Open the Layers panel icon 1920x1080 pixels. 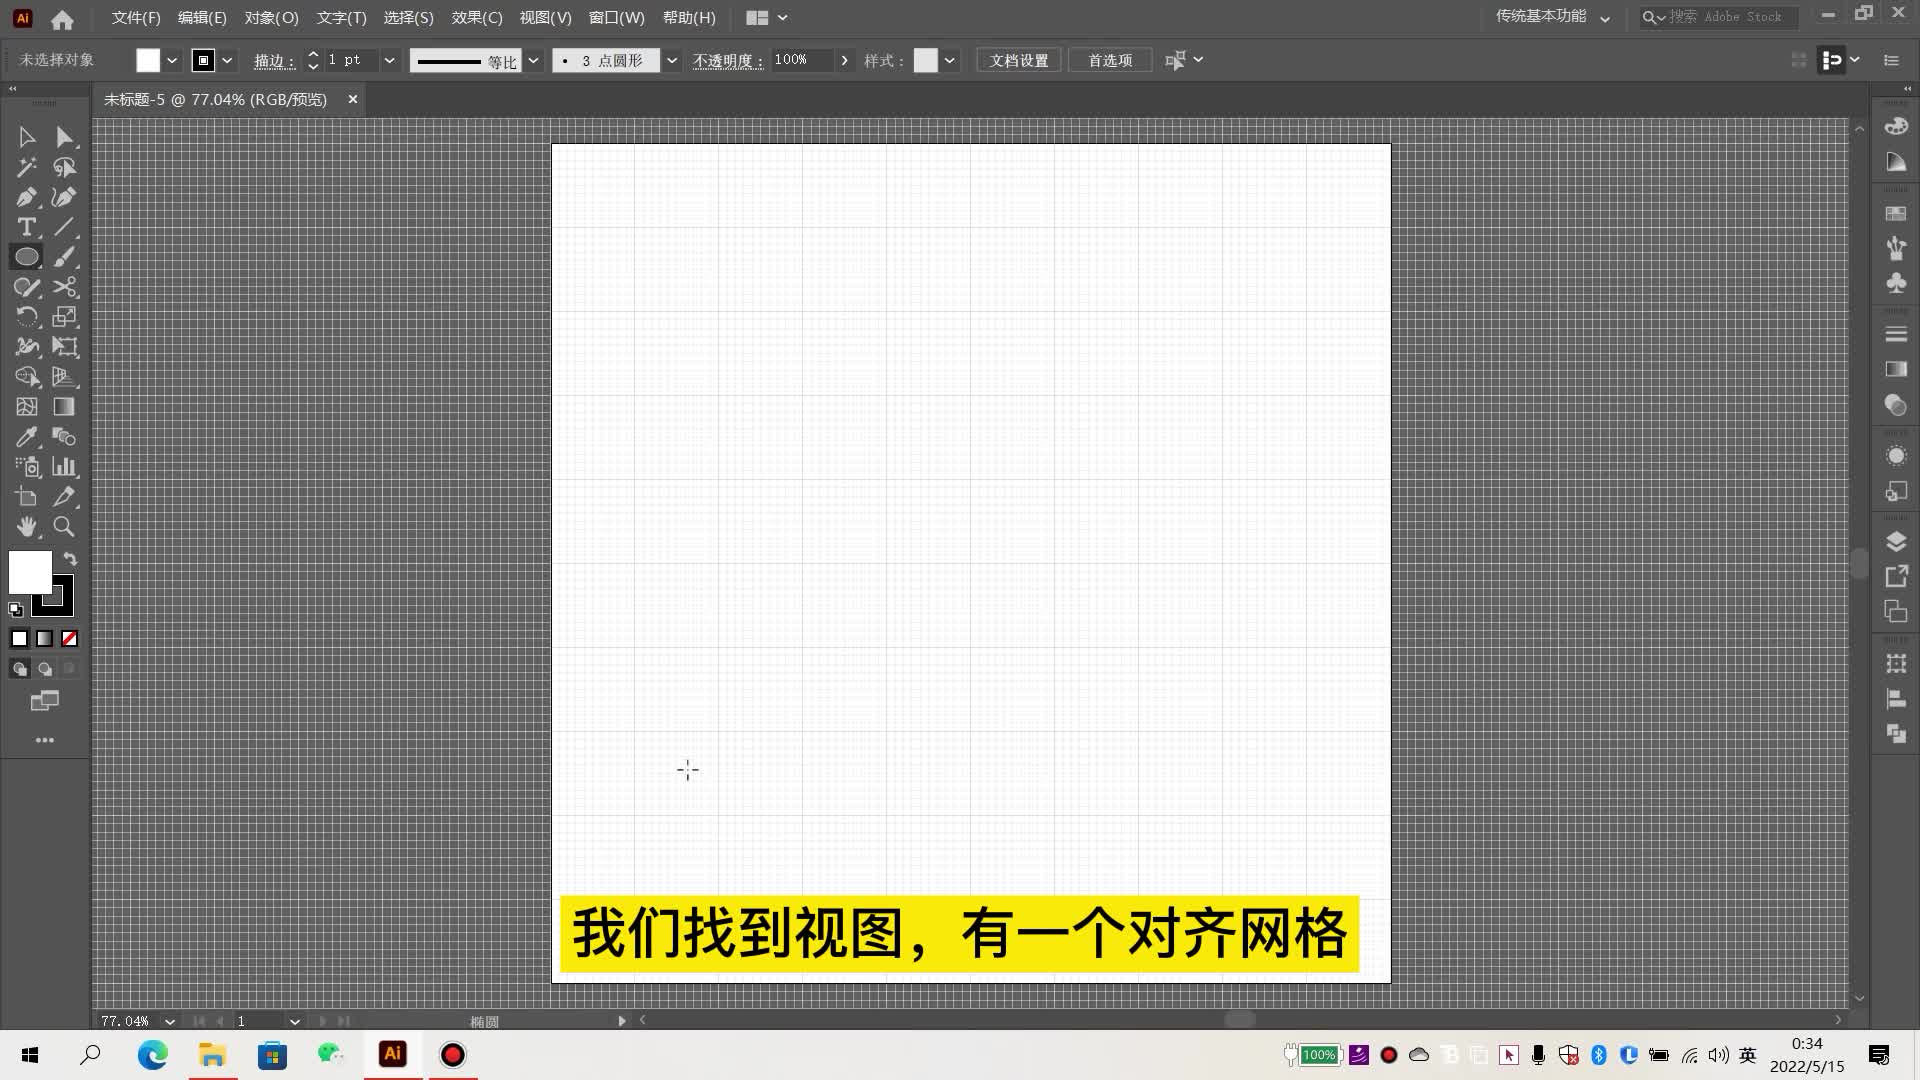point(1896,541)
